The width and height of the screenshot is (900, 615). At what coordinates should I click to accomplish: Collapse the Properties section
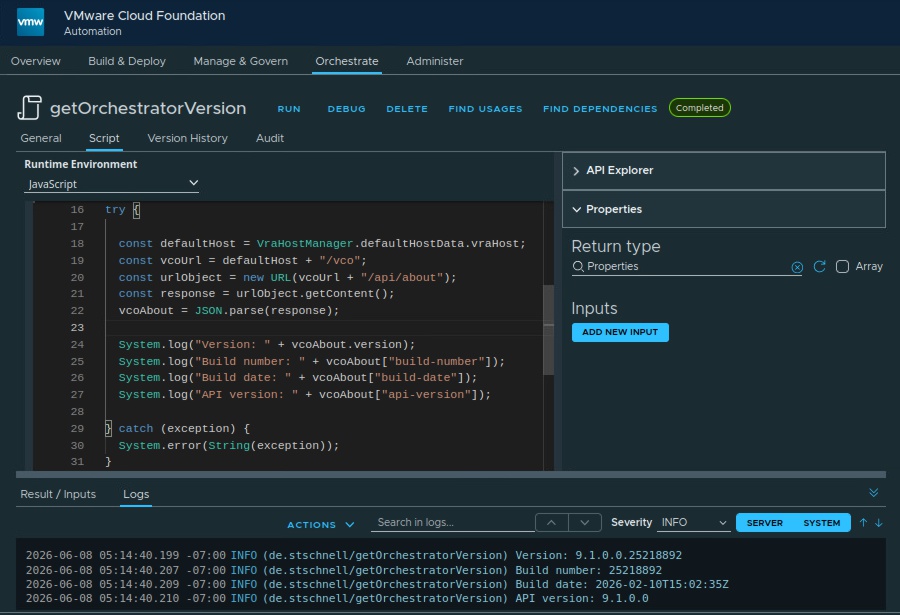tap(724, 209)
